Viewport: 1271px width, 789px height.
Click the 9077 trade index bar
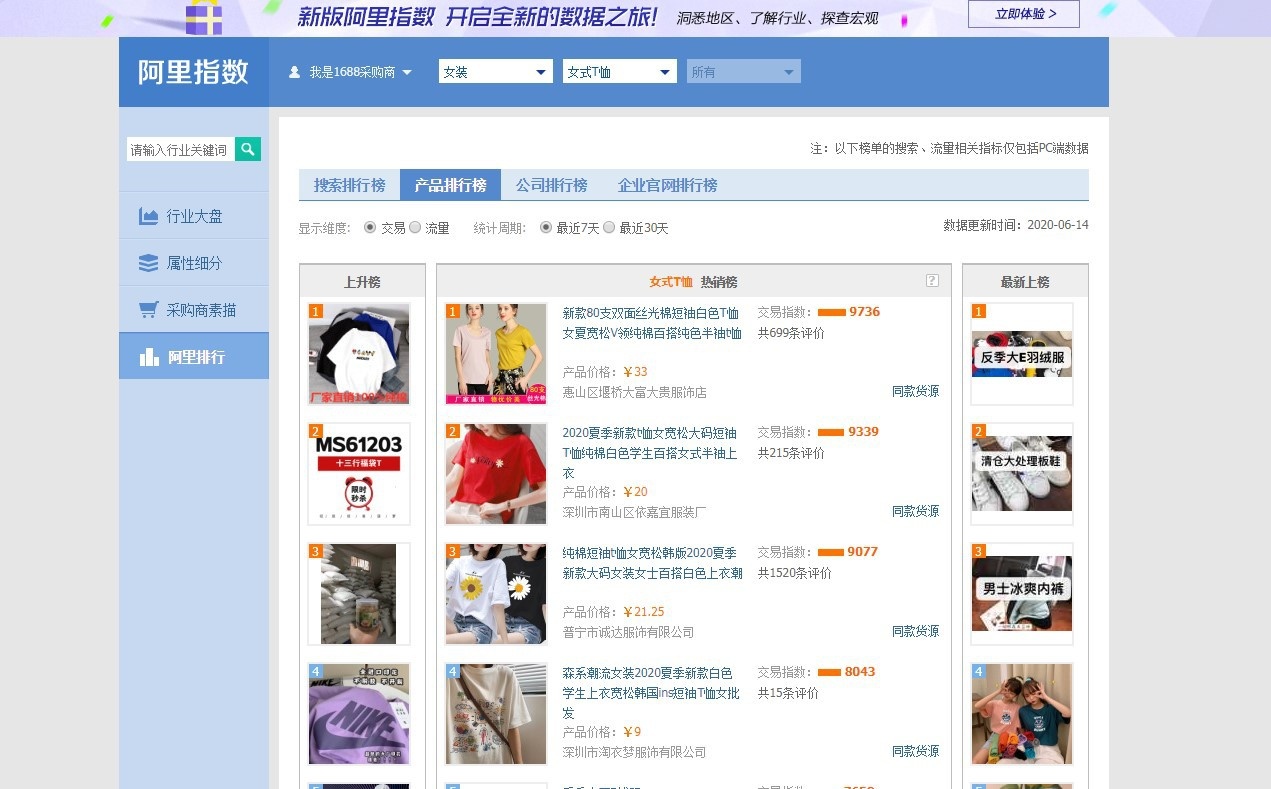click(x=831, y=552)
